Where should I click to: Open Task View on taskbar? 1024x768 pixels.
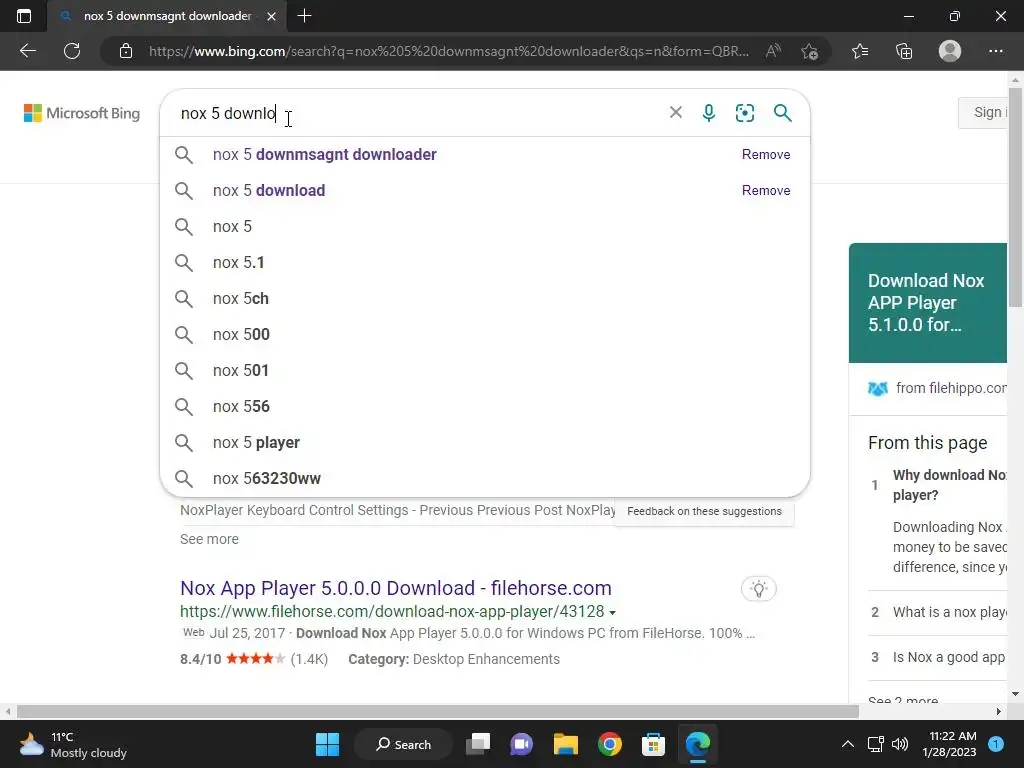click(478, 744)
